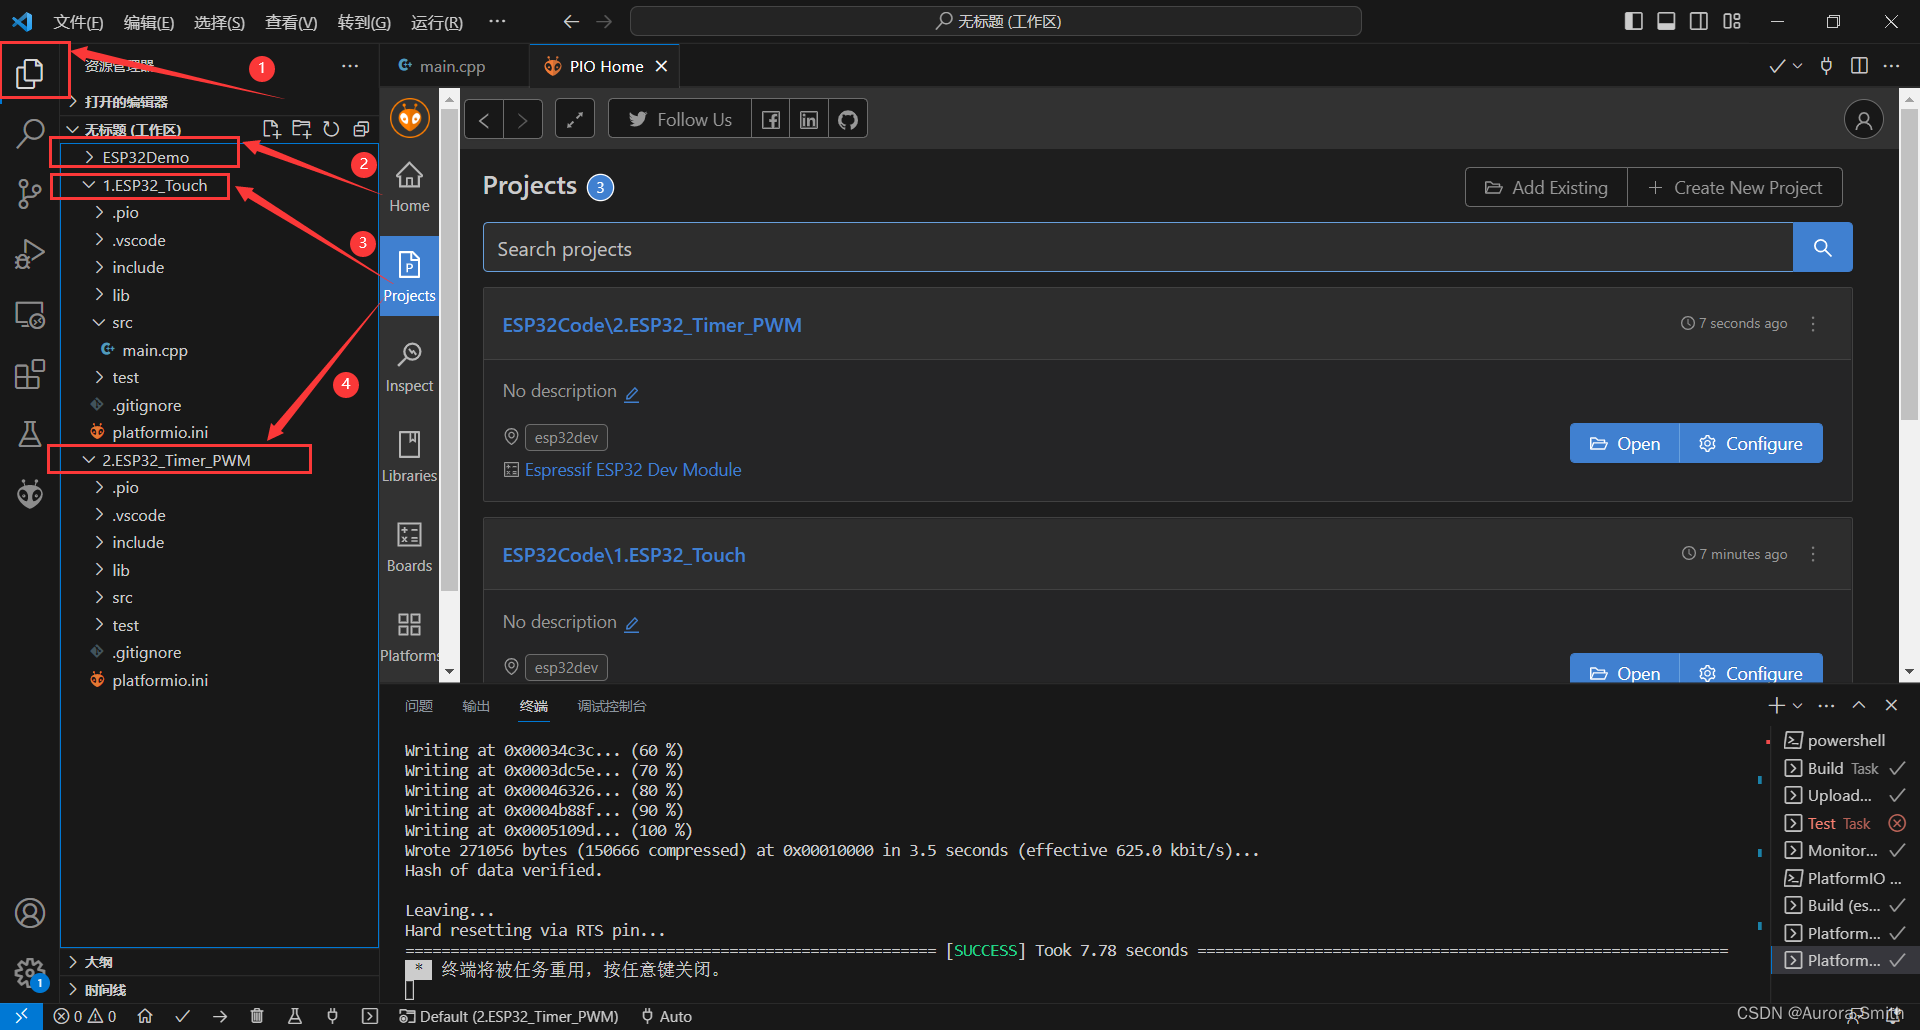Click New File icon in explorer header
Viewport: 1920px width, 1030px height.
click(x=271, y=129)
